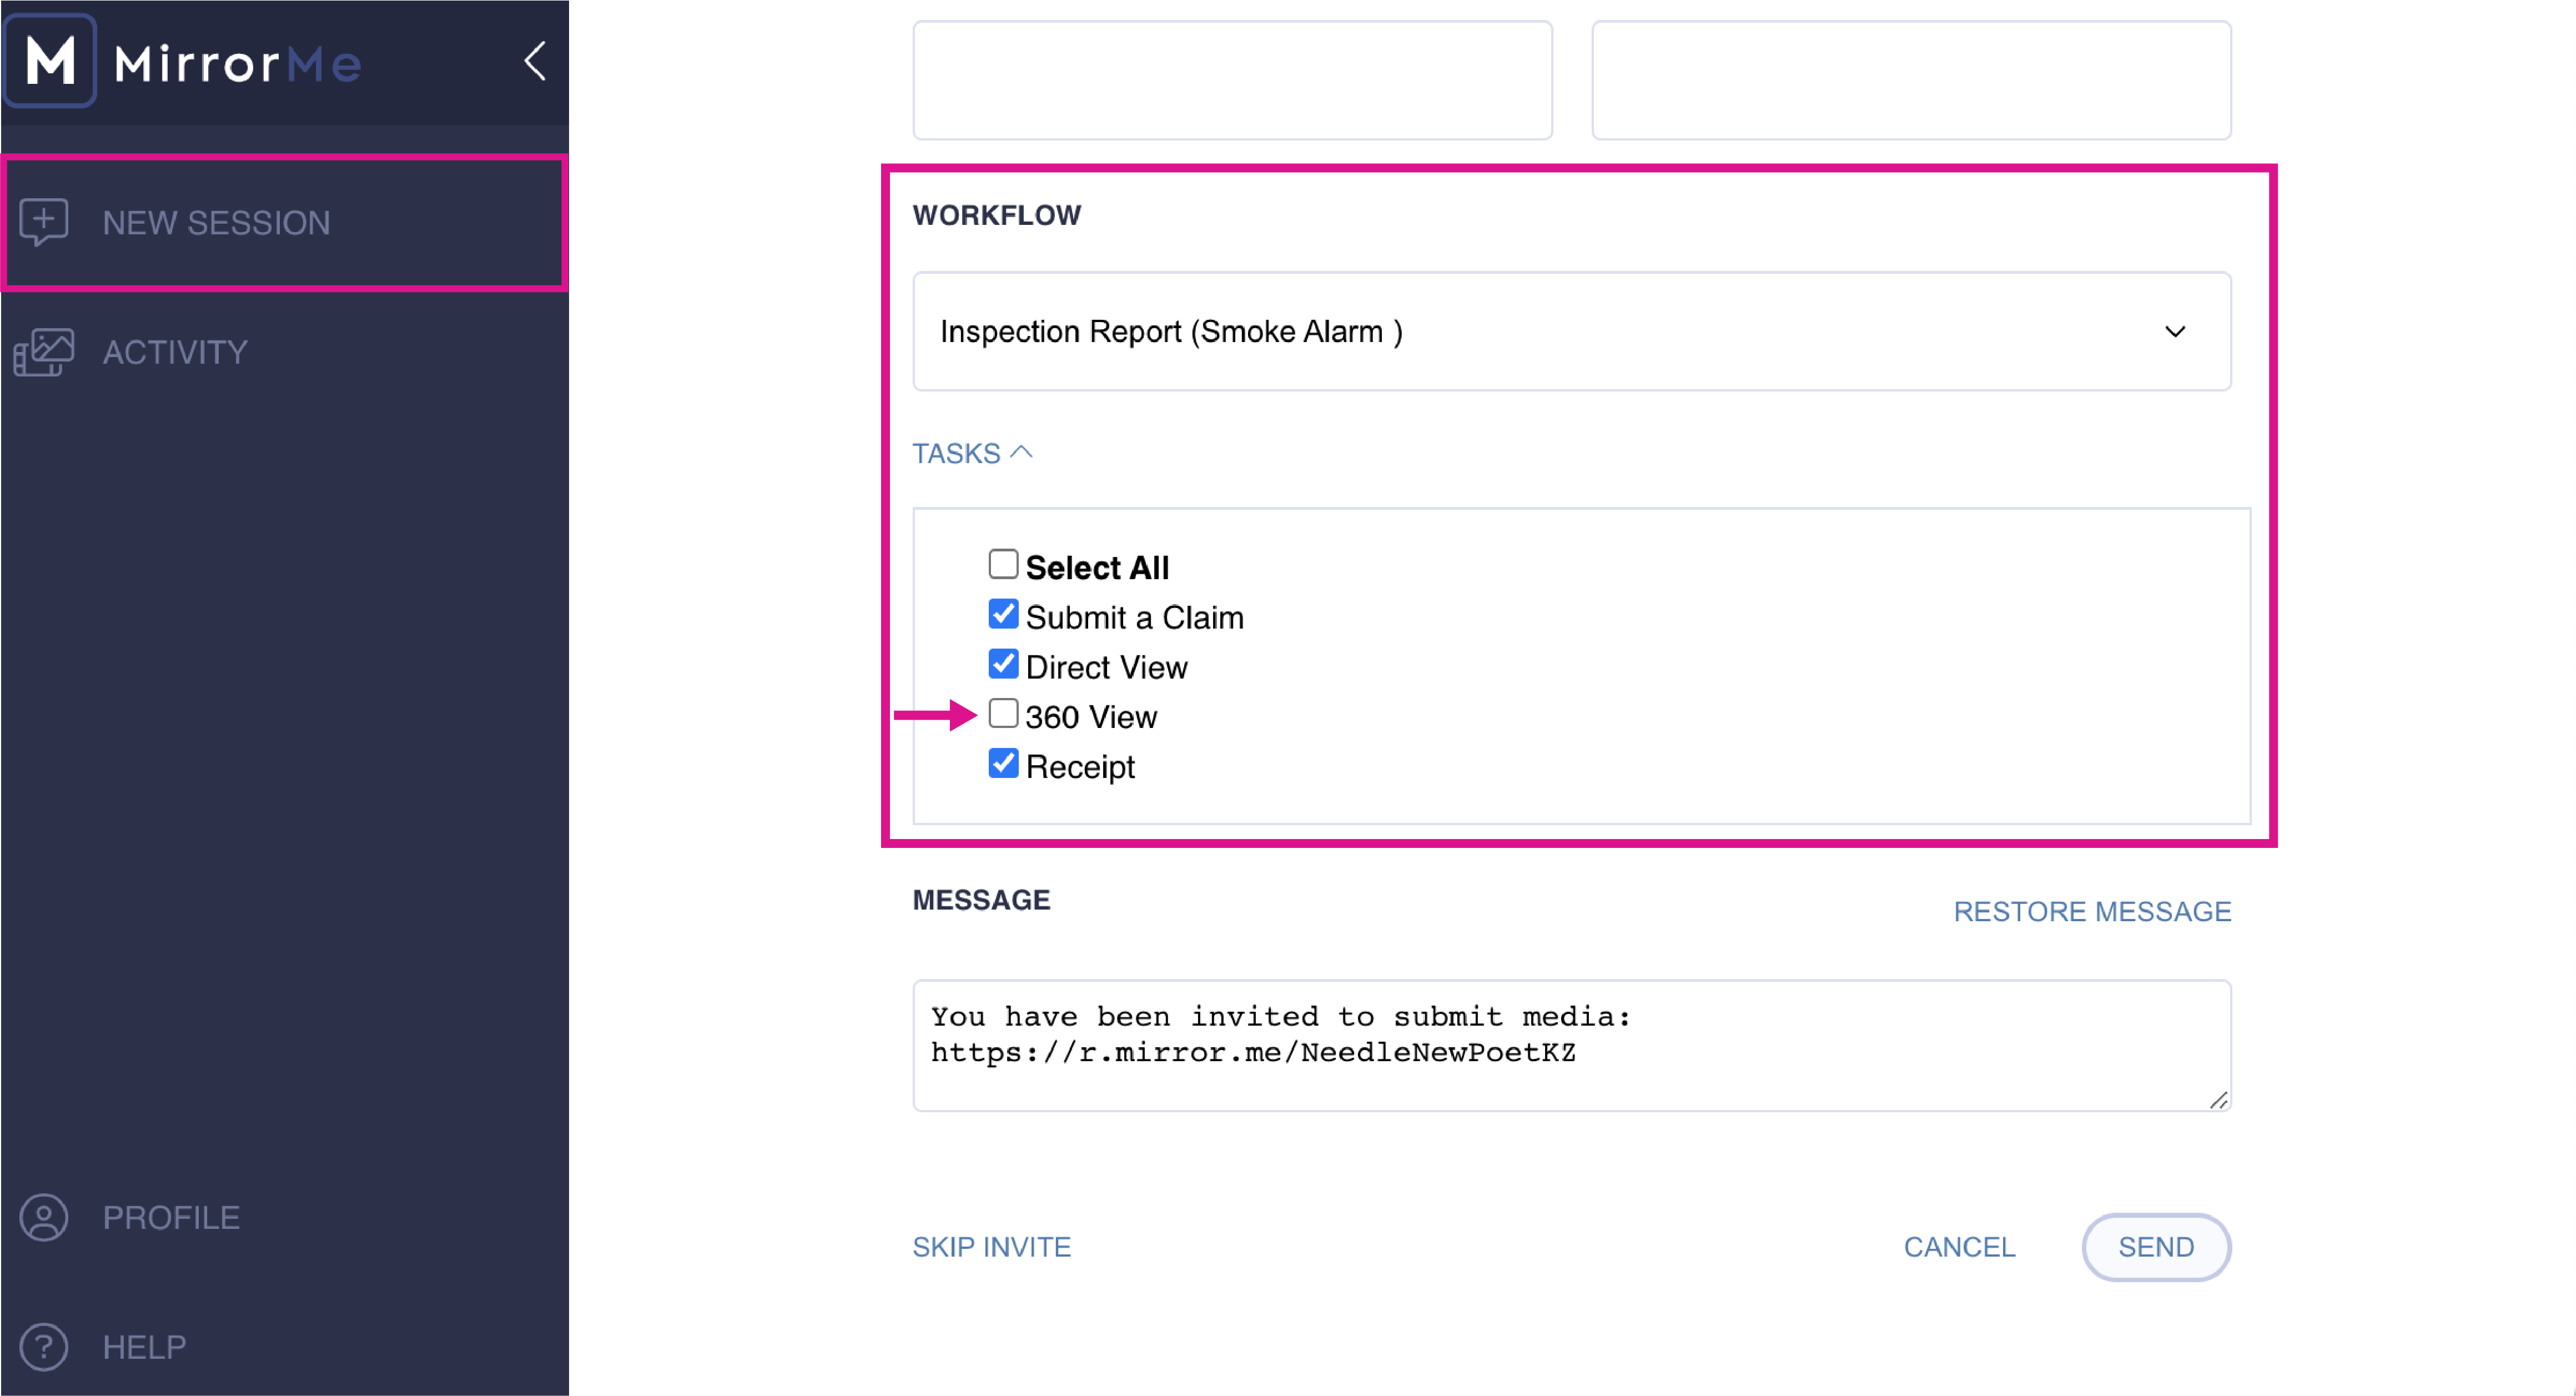Click inside the invite message text area
This screenshot has height=1396, width=2576.
(1572, 1045)
